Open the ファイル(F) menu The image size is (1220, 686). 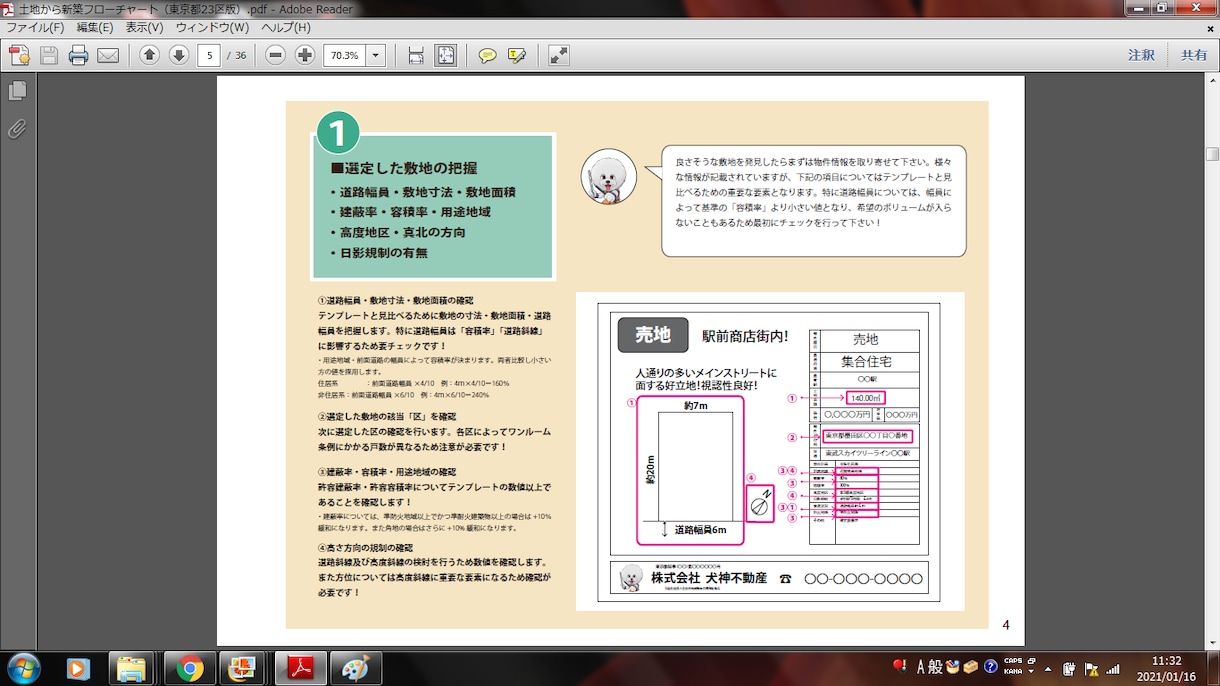click(35, 28)
